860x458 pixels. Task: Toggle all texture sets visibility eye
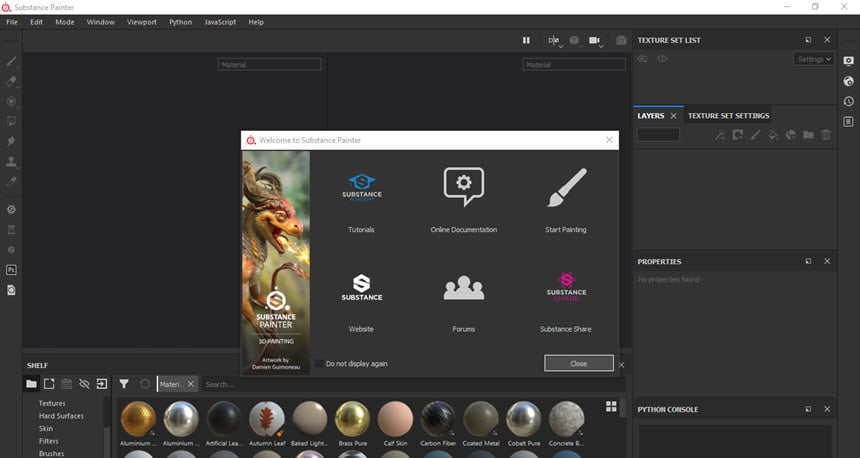(662, 59)
